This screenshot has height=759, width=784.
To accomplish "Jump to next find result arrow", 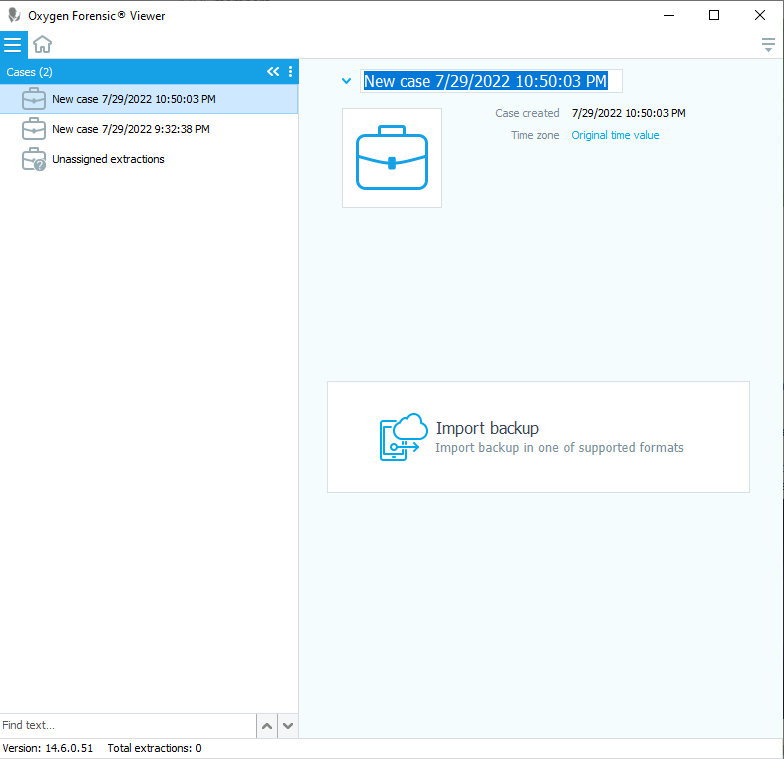I will pos(288,726).
